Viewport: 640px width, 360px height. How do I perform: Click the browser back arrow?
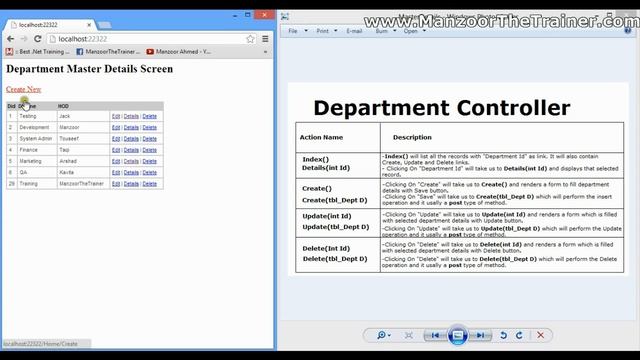11,39
